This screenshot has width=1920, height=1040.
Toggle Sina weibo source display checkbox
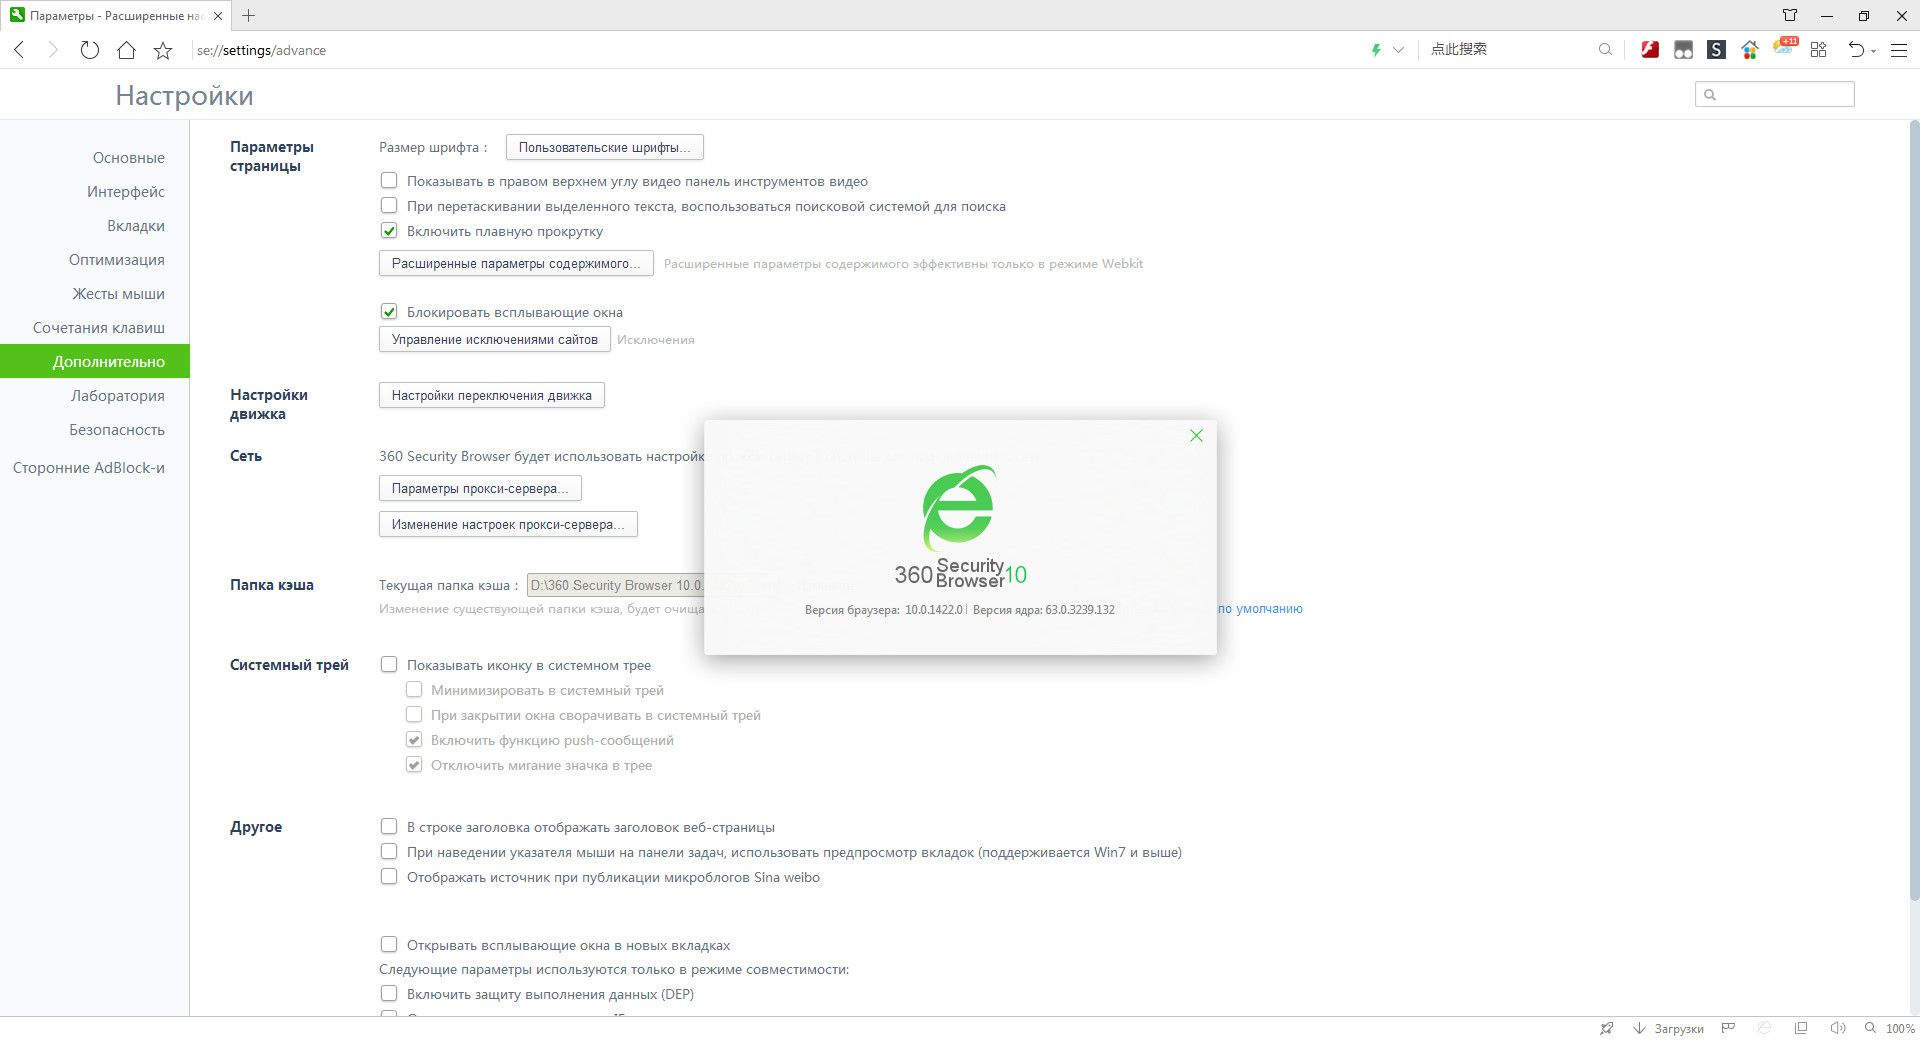pyautogui.click(x=389, y=877)
